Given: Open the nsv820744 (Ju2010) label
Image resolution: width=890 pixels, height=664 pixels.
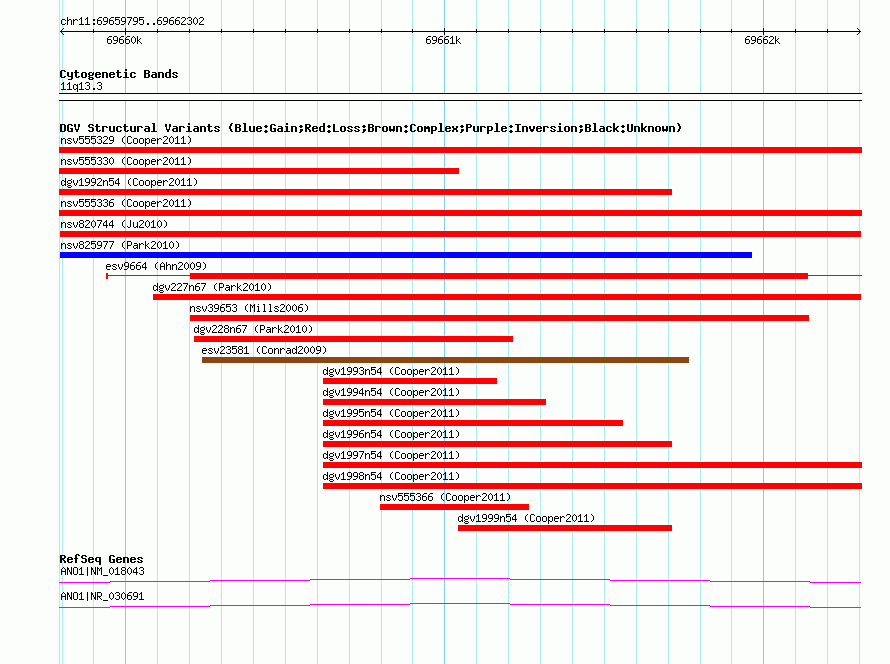Looking at the screenshot, I should point(114,224).
